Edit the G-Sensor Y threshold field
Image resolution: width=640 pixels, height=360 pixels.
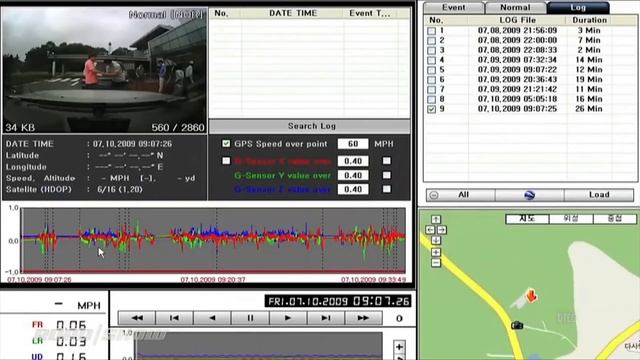(x=353, y=175)
